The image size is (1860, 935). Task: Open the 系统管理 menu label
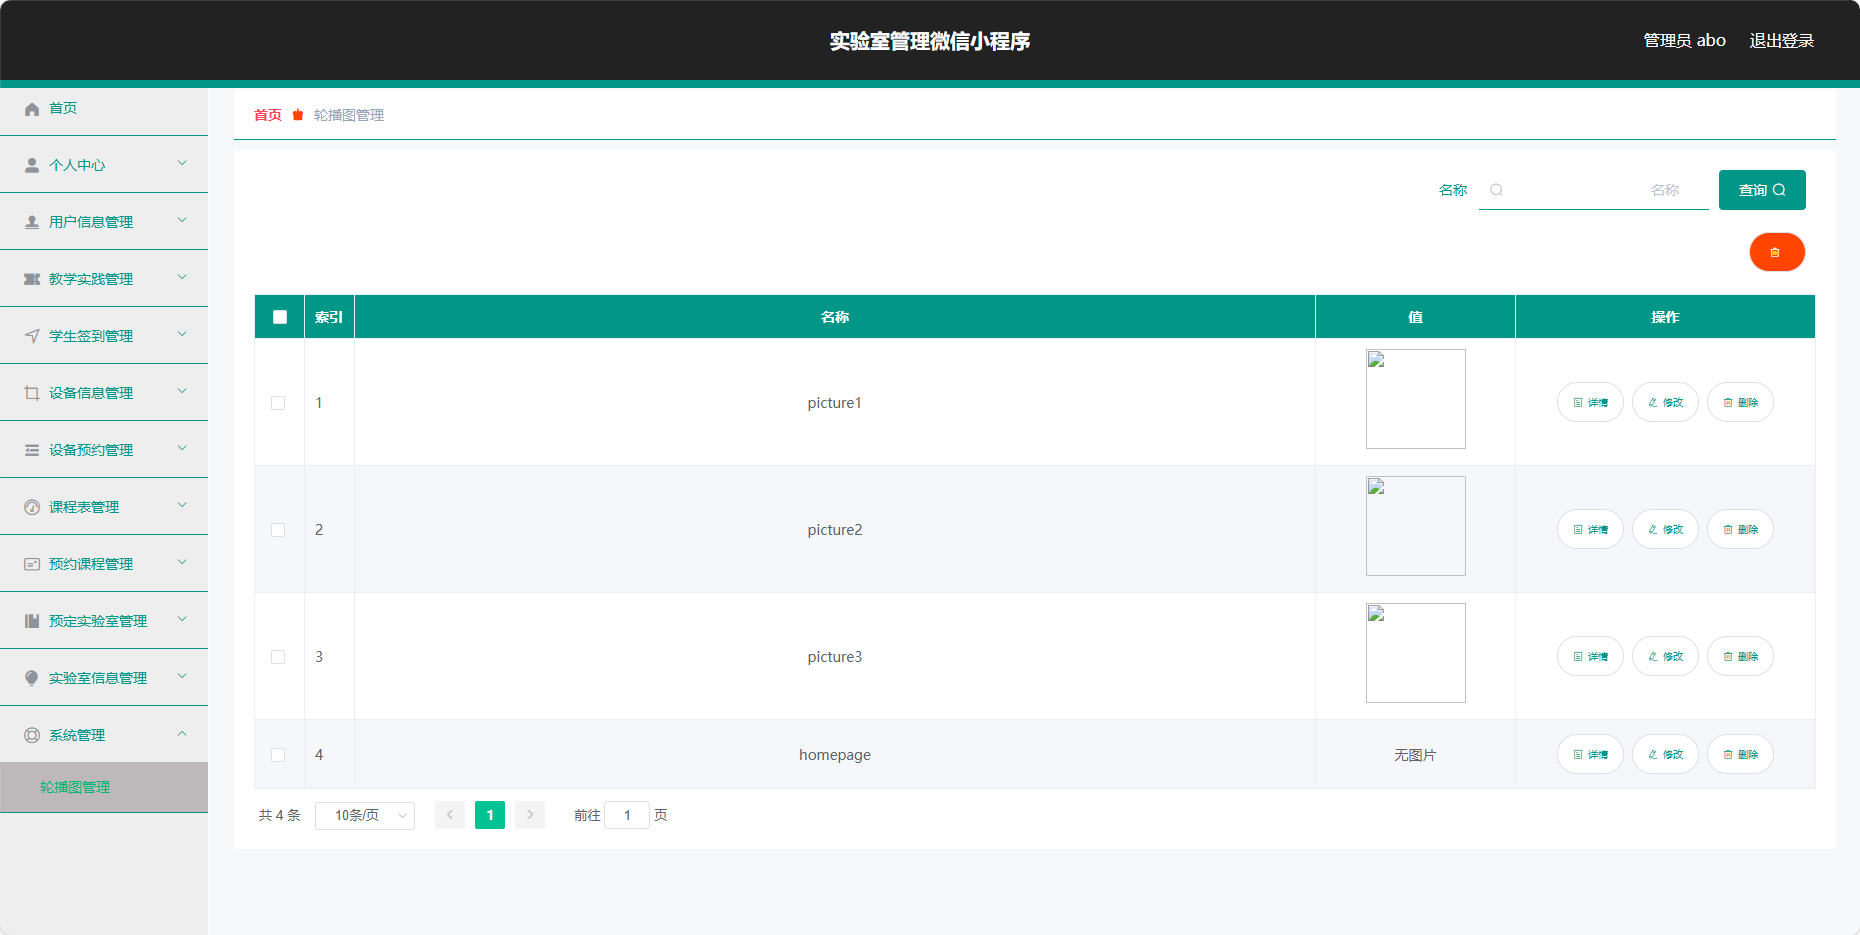pos(77,735)
